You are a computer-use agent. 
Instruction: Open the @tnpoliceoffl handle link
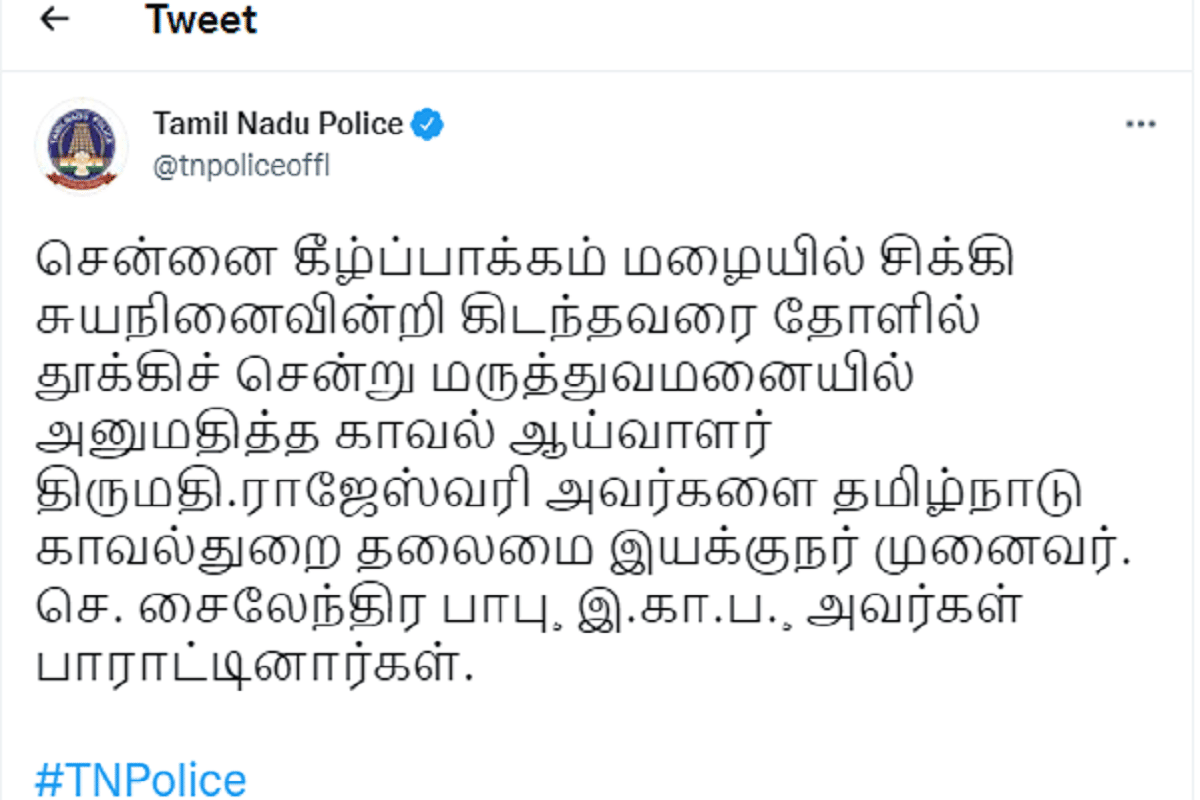[241, 166]
